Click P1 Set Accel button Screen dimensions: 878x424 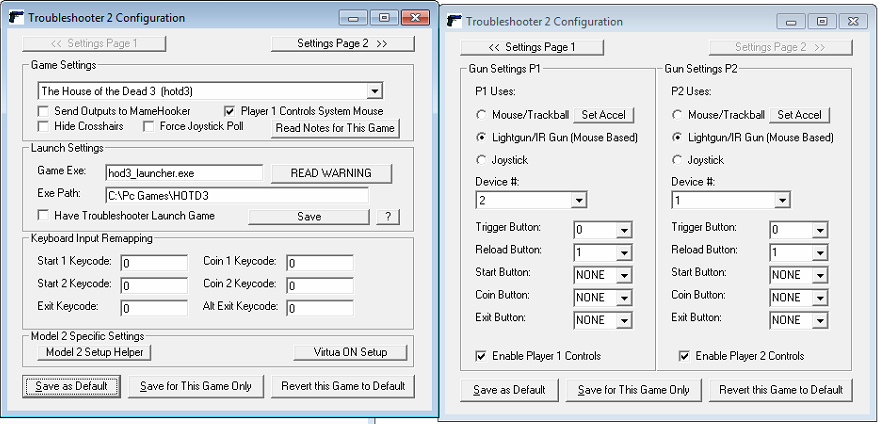(603, 116)
